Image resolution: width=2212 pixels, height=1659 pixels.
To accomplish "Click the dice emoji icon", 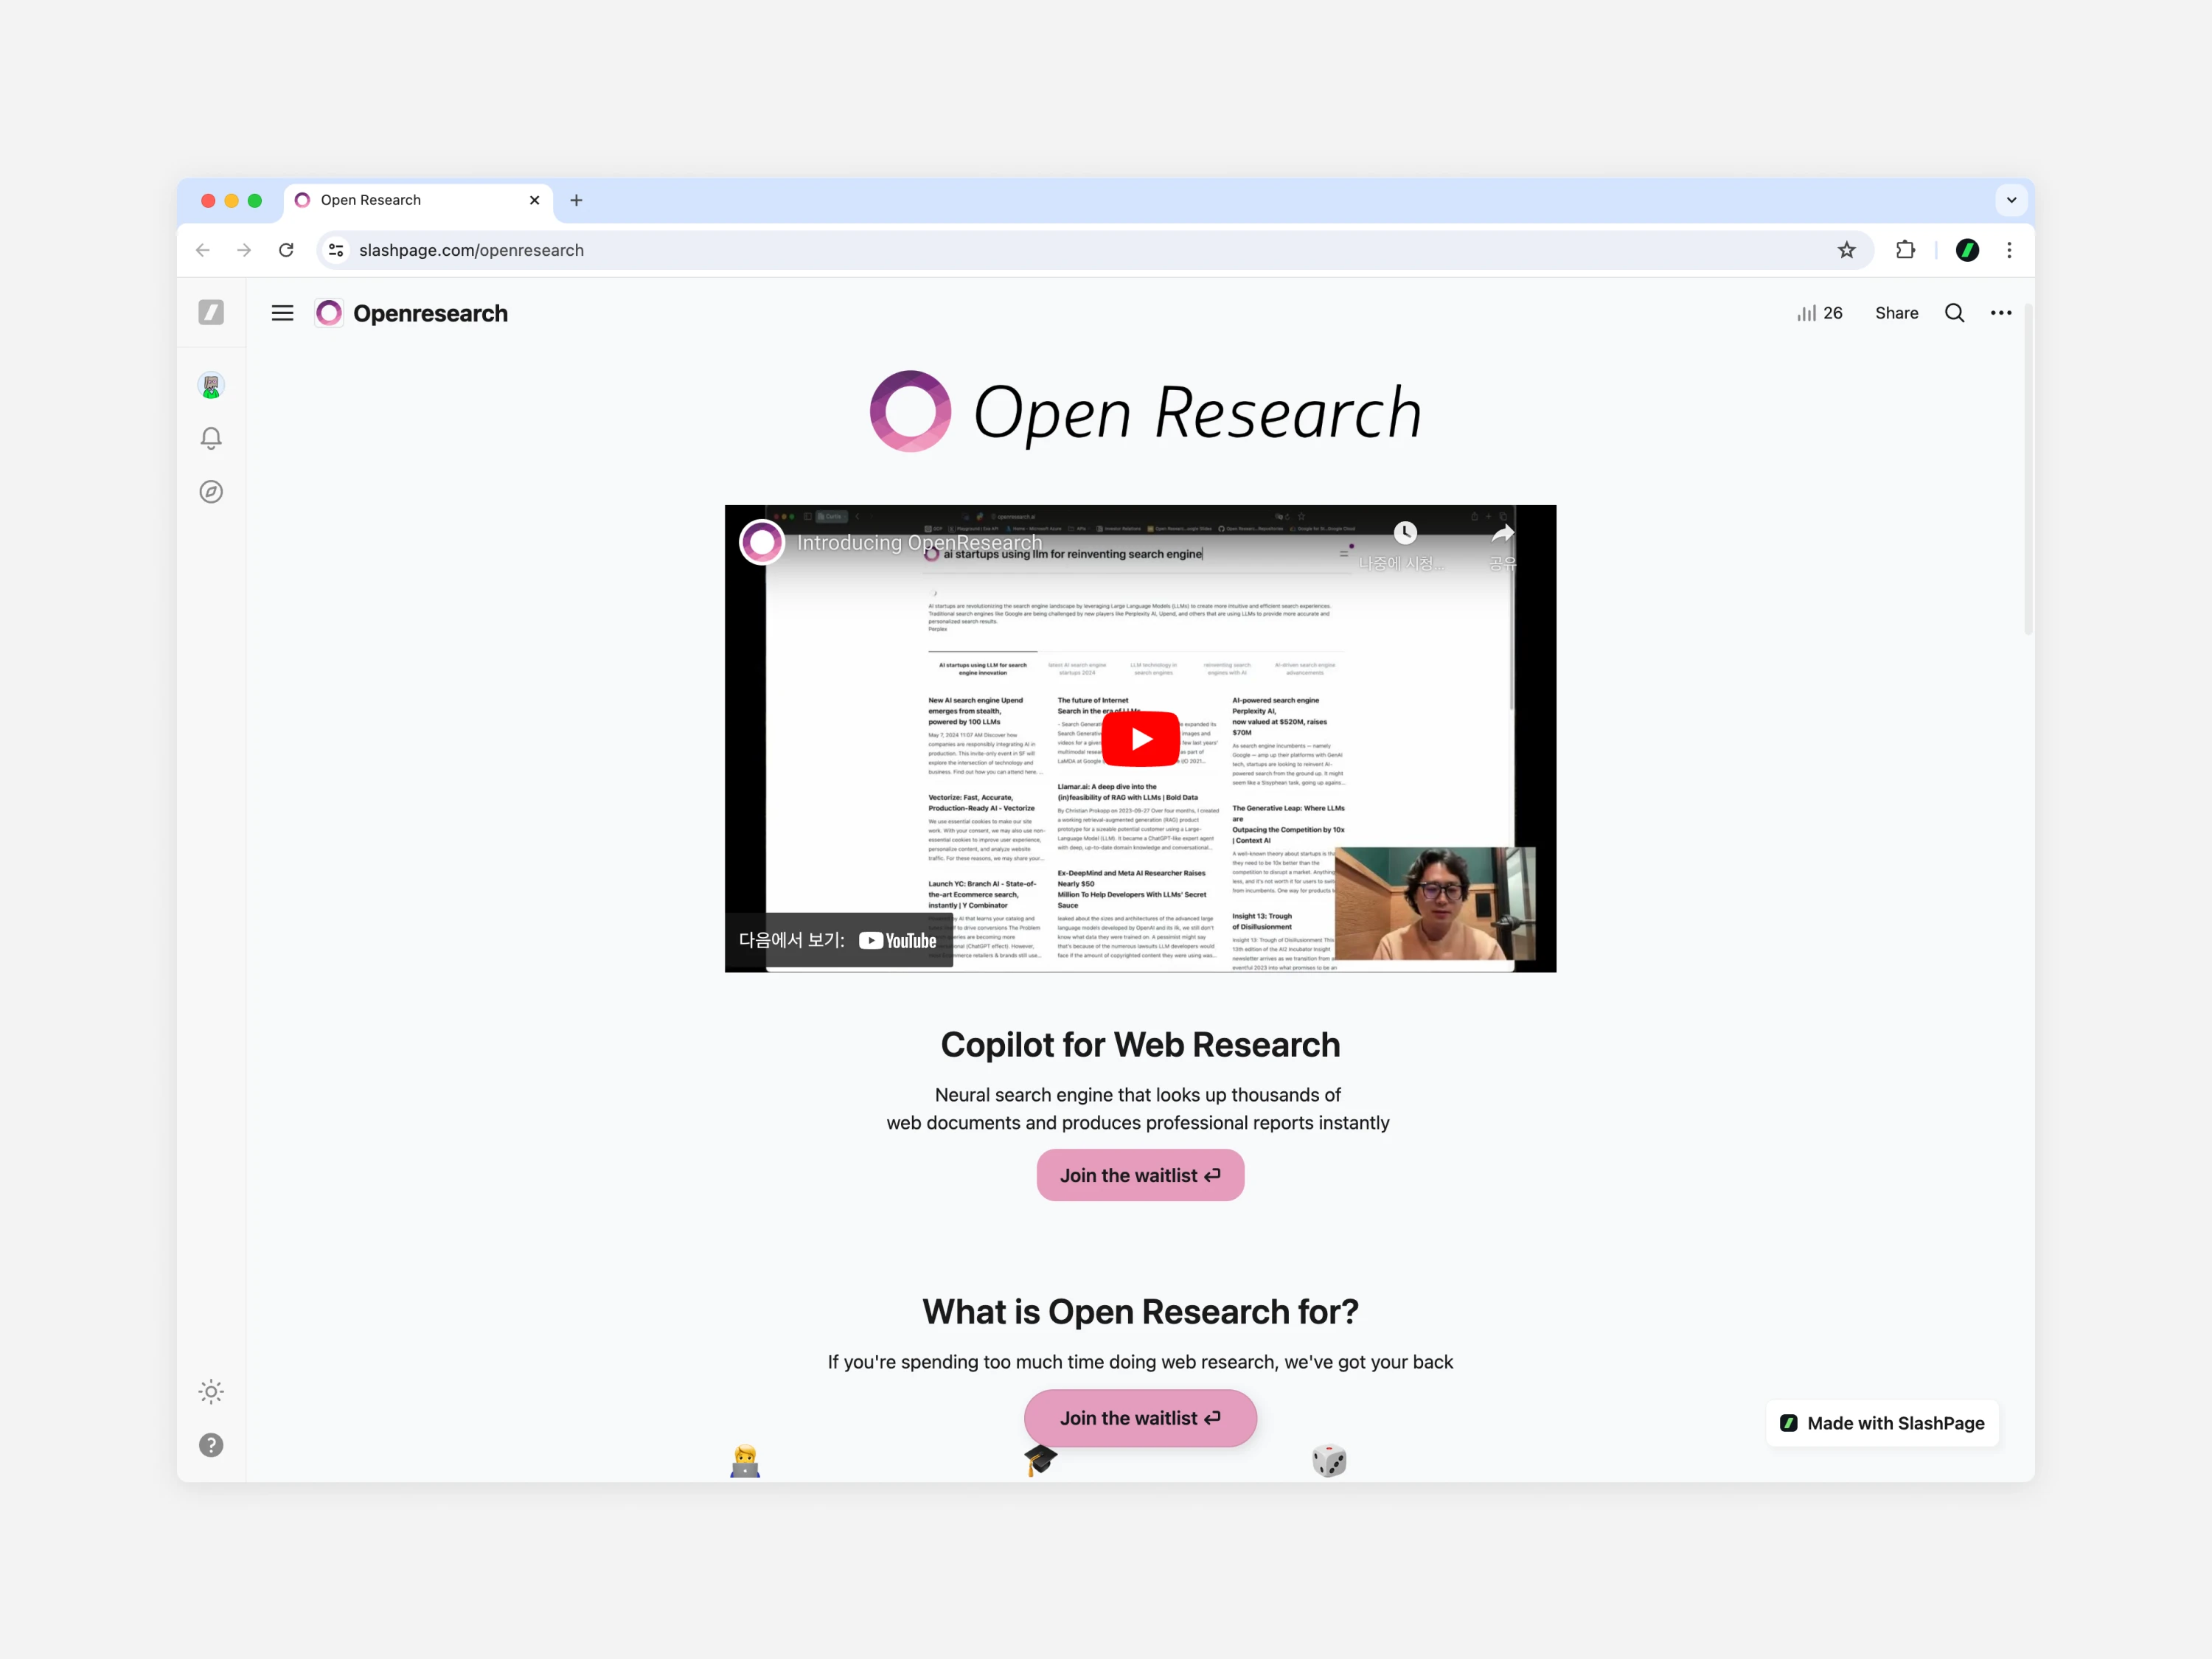I will point(1329,1461).
